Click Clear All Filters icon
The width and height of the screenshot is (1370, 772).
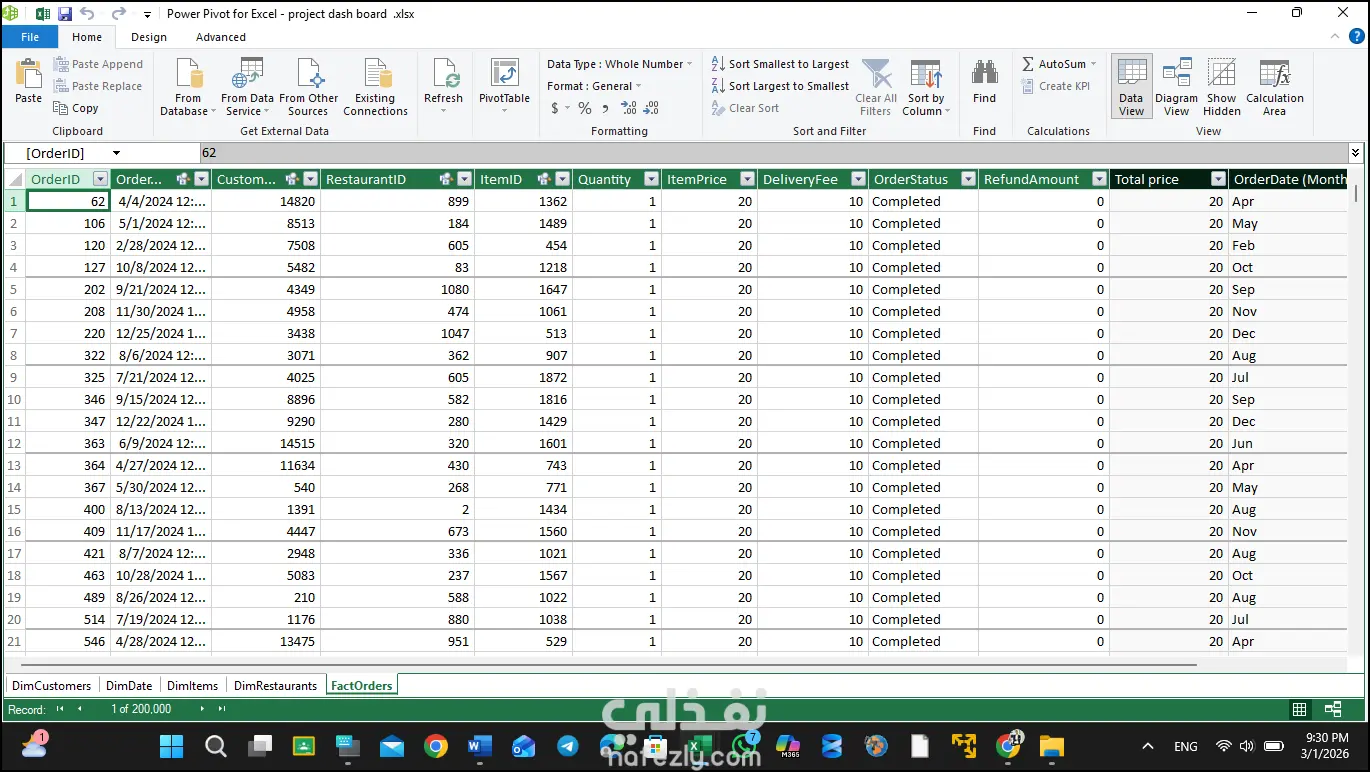875,77
